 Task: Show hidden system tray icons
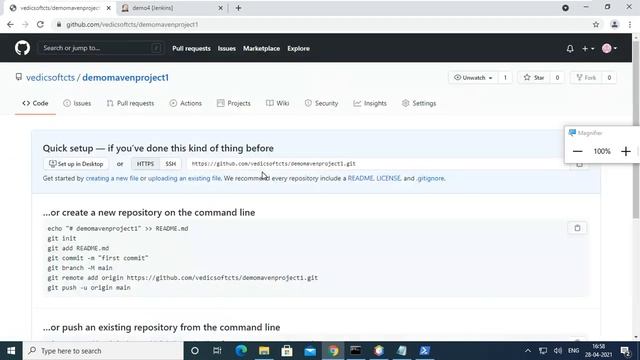point(528,351)
